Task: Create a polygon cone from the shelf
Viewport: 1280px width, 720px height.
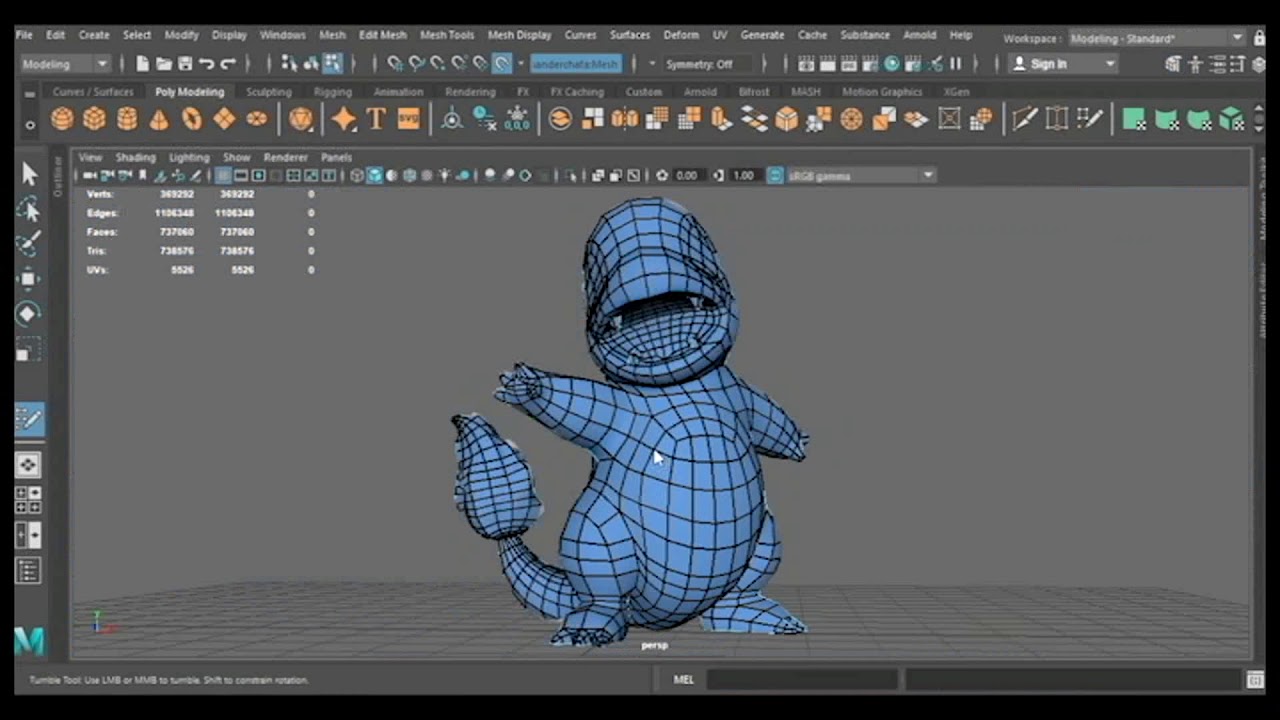Action: pos(159,119)
